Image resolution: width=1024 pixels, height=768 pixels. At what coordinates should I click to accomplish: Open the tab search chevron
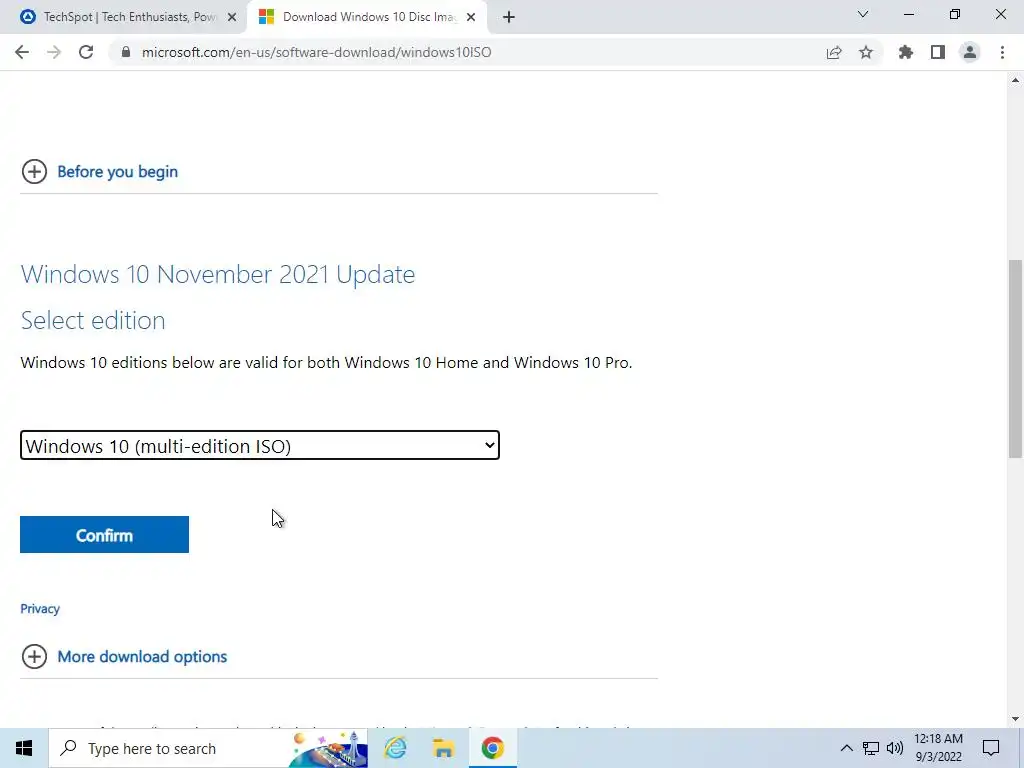tap(863, 14)
